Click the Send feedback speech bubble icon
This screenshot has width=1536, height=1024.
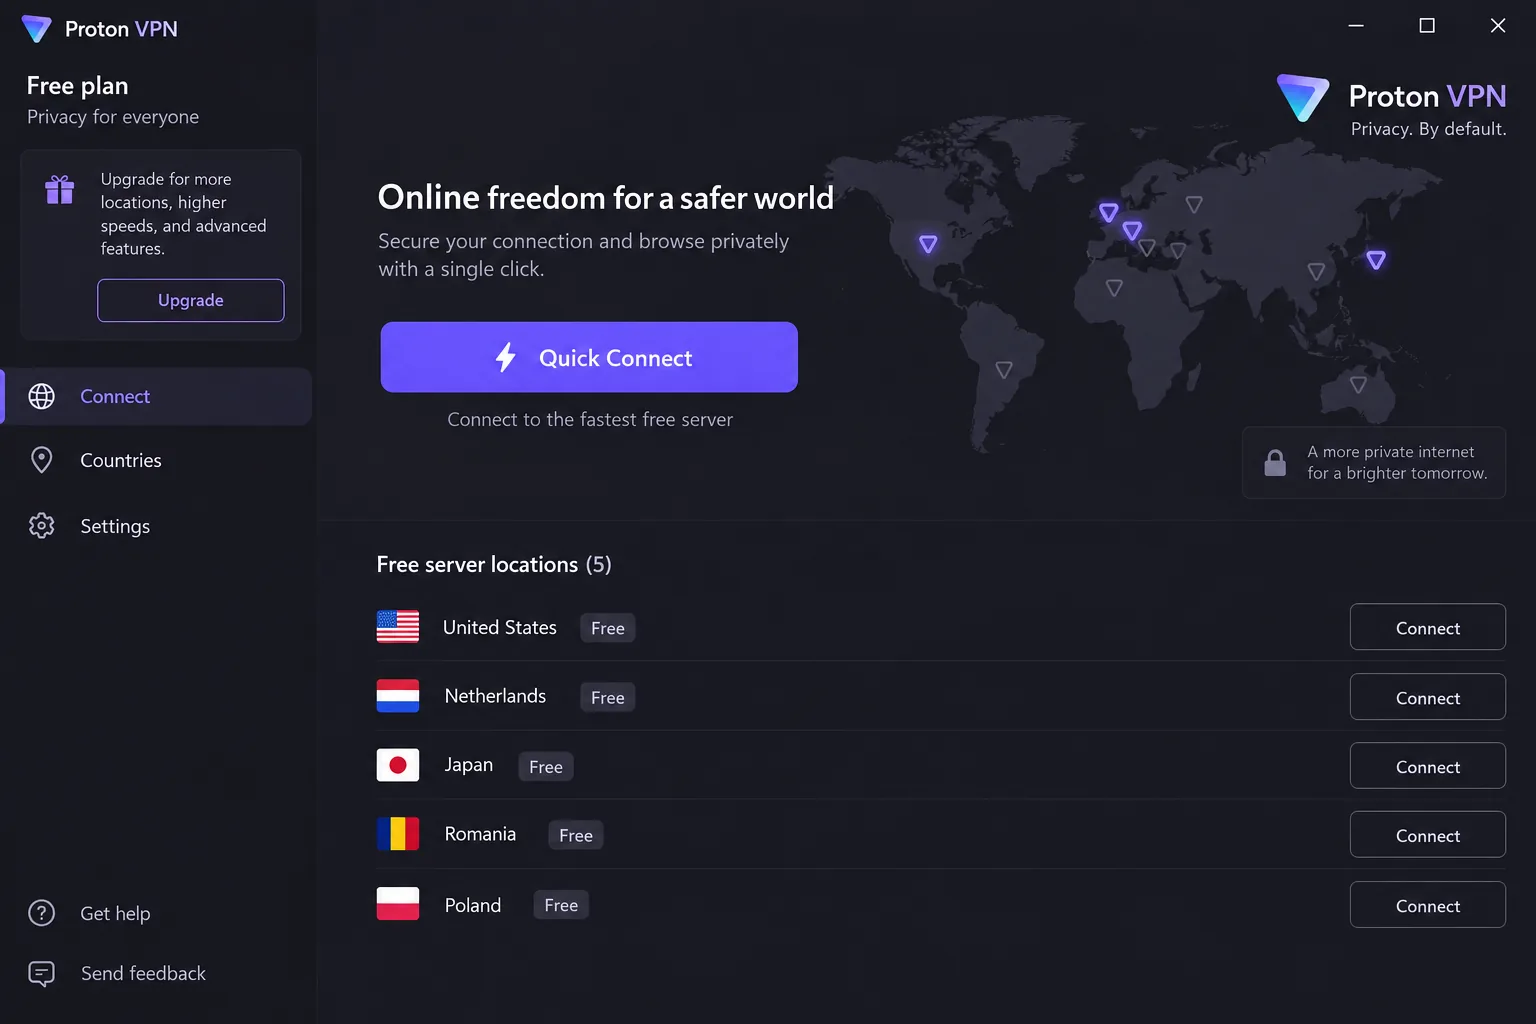(42, 974)
